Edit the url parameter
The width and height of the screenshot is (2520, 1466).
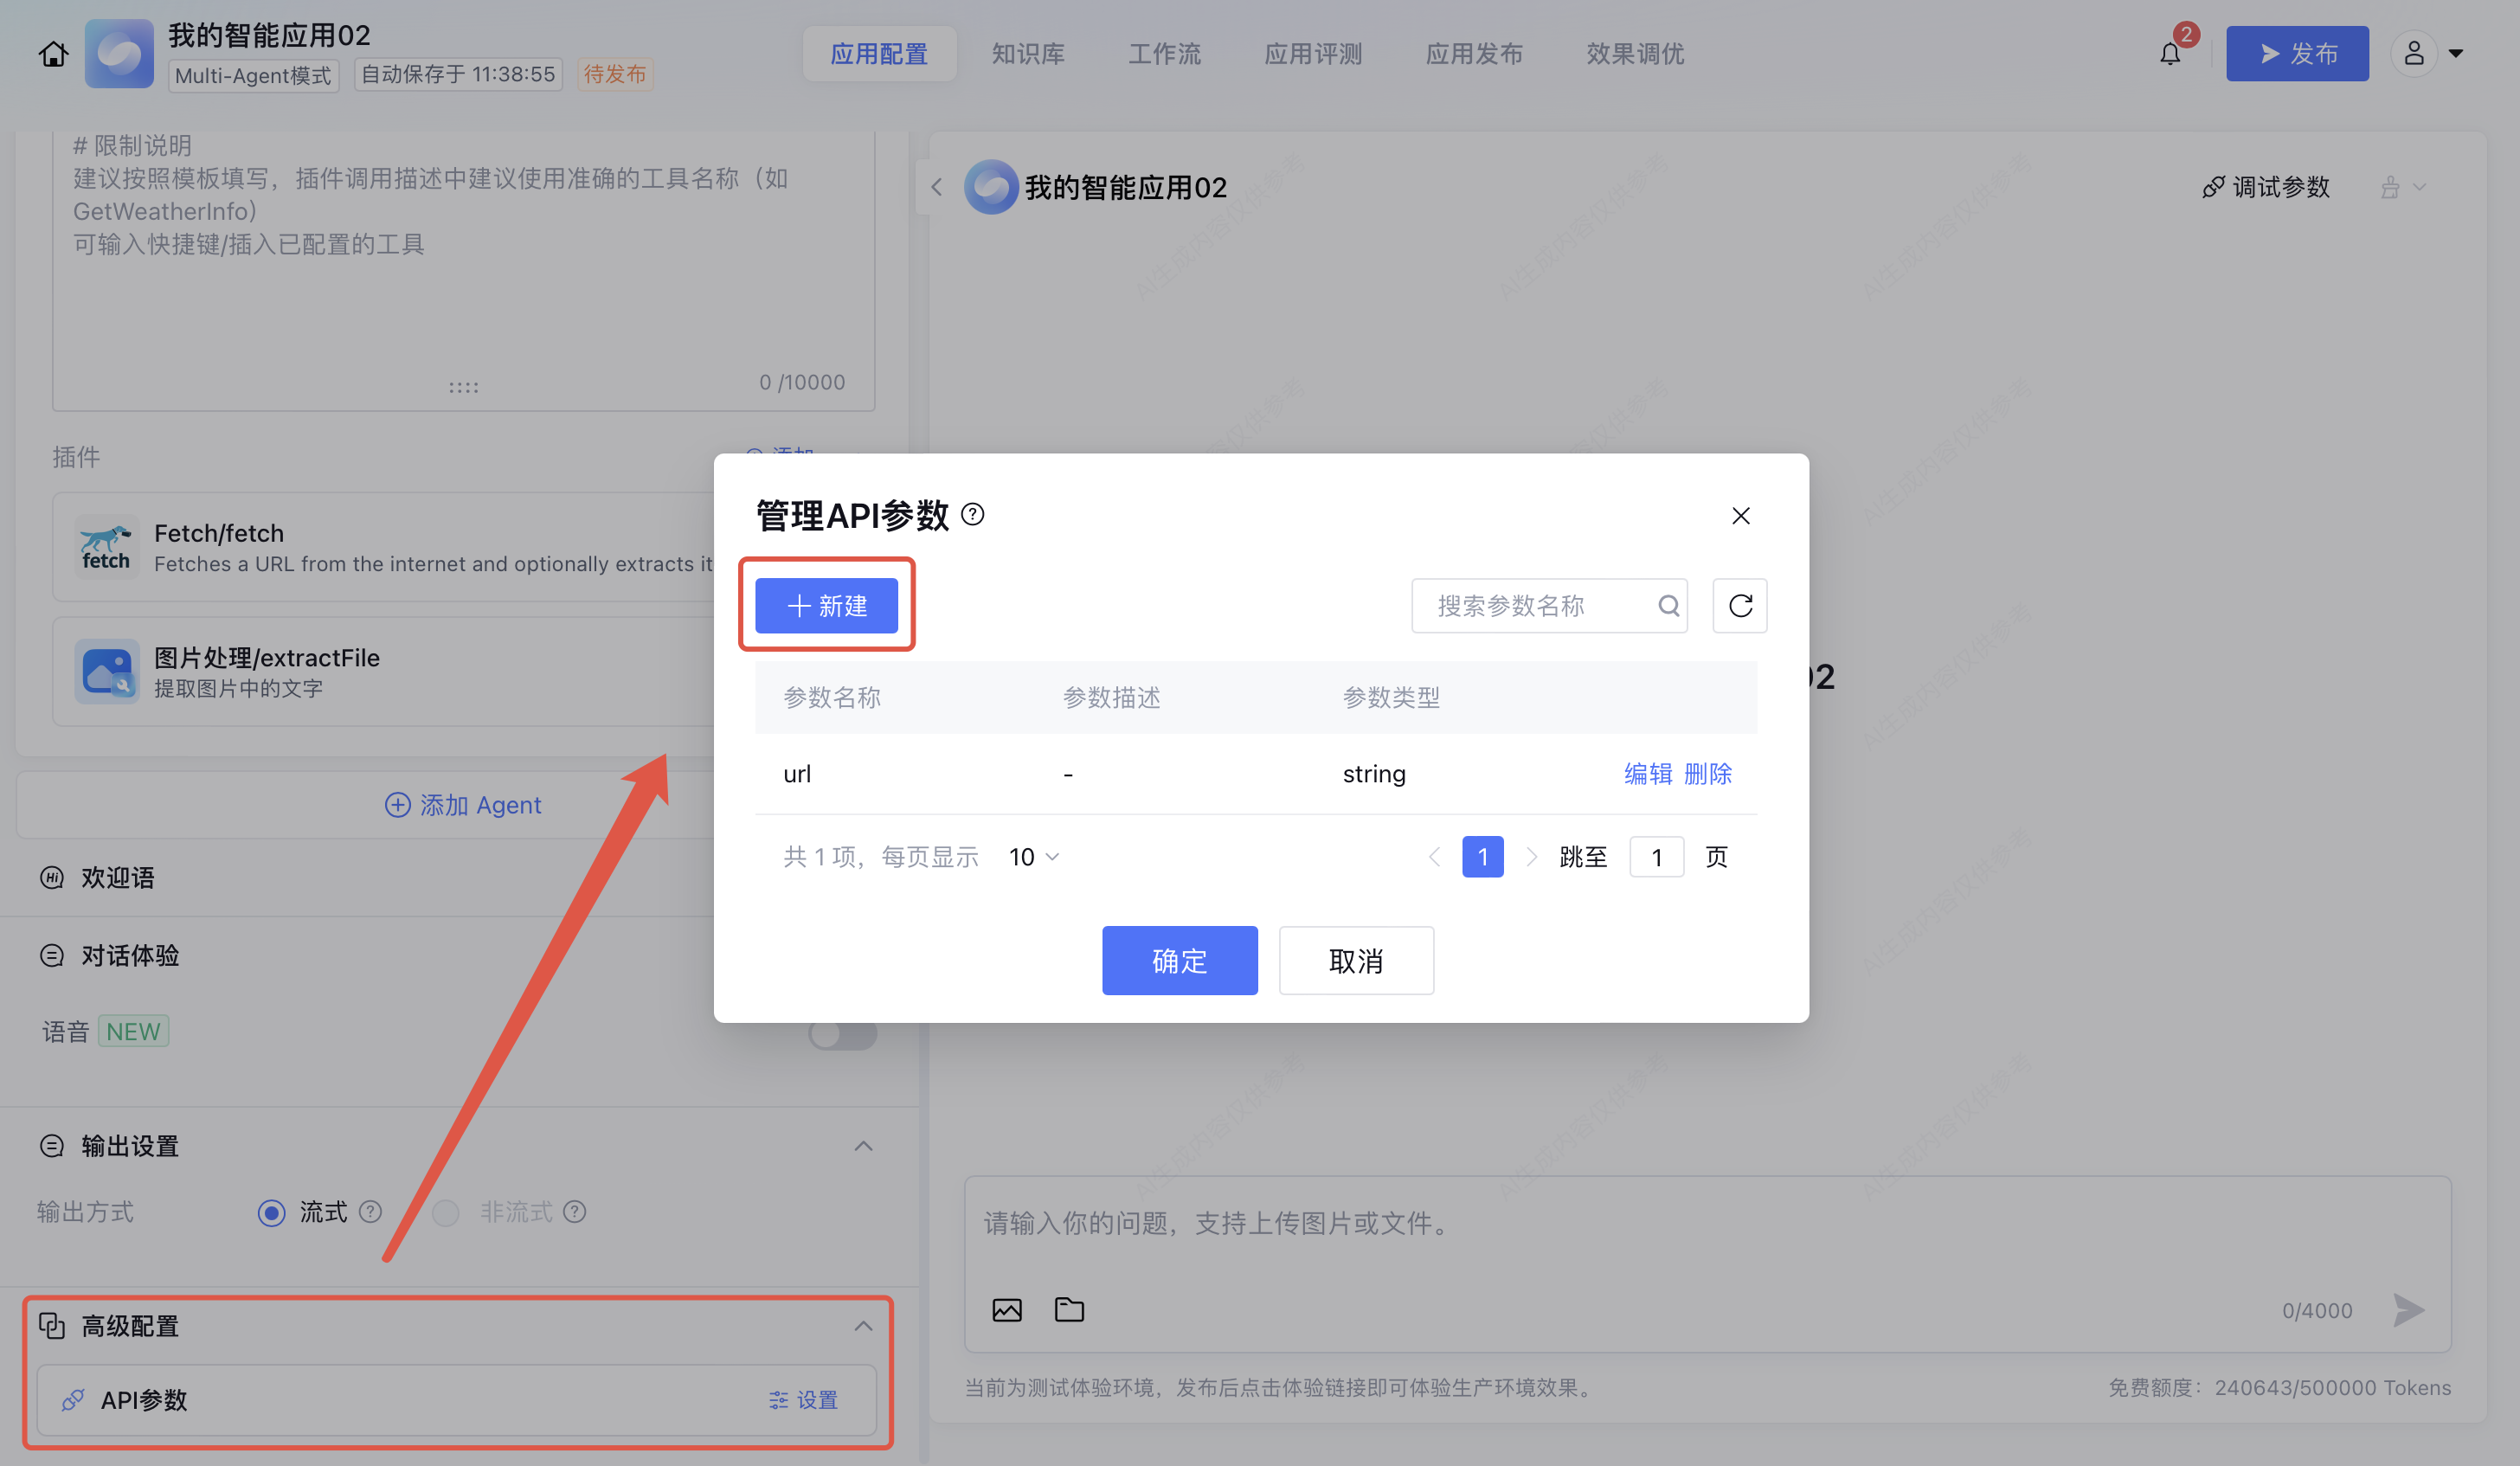[x=1648, y=773]
